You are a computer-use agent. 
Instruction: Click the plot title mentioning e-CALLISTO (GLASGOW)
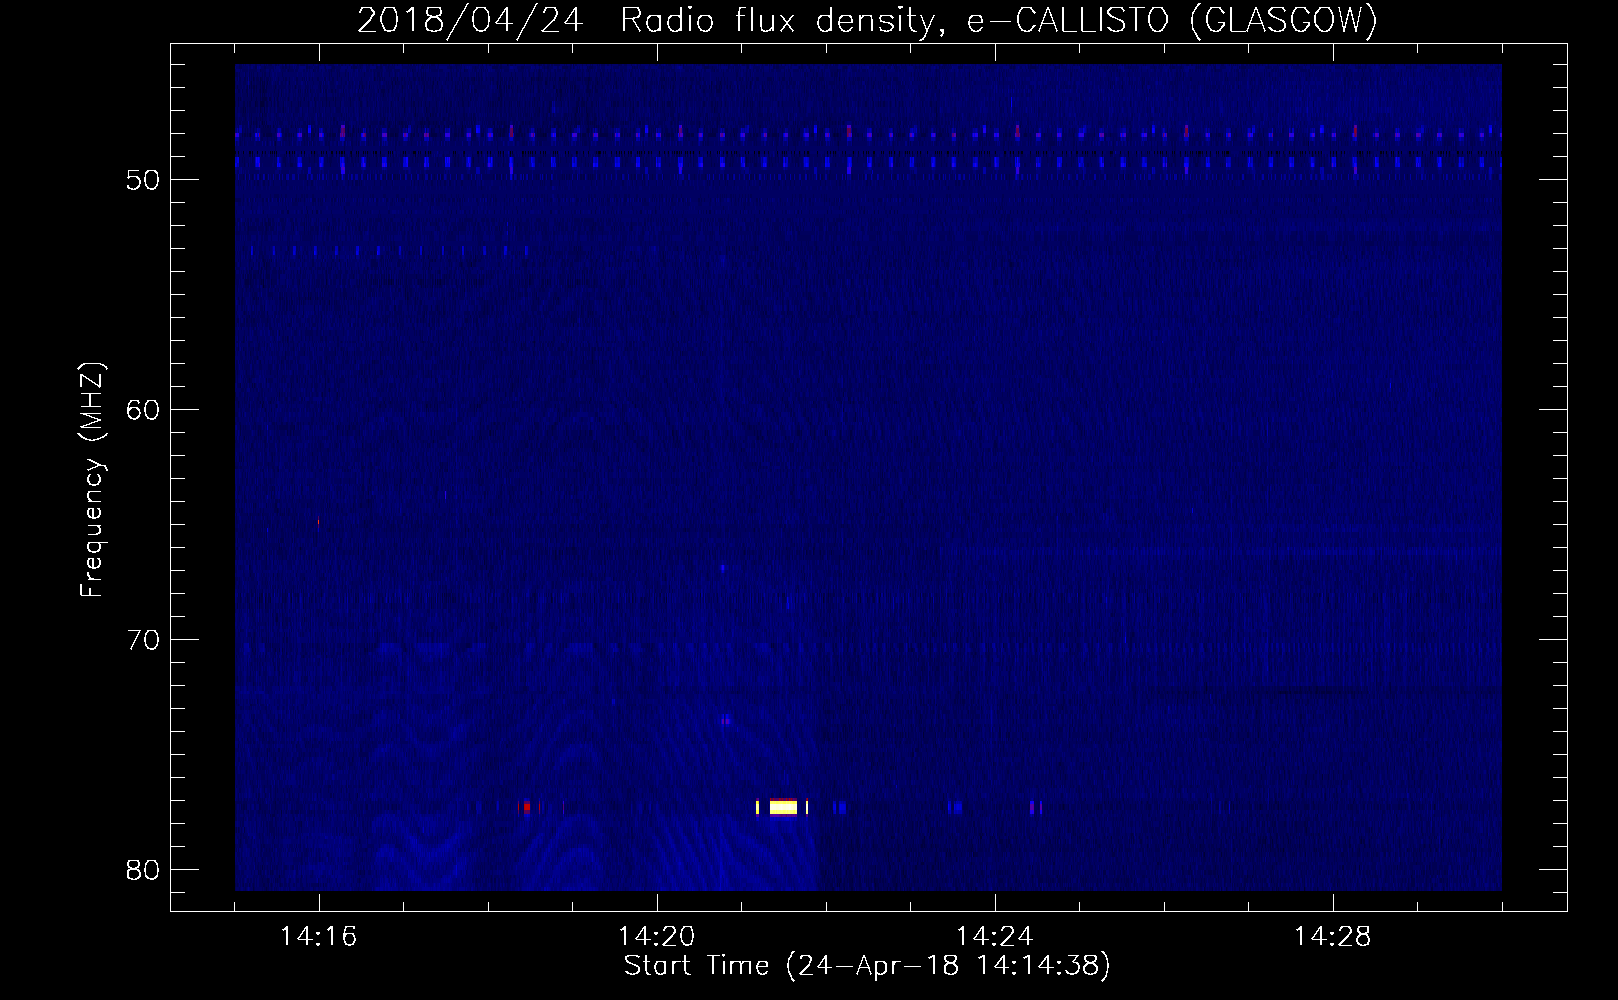click(x=867, y=20)
